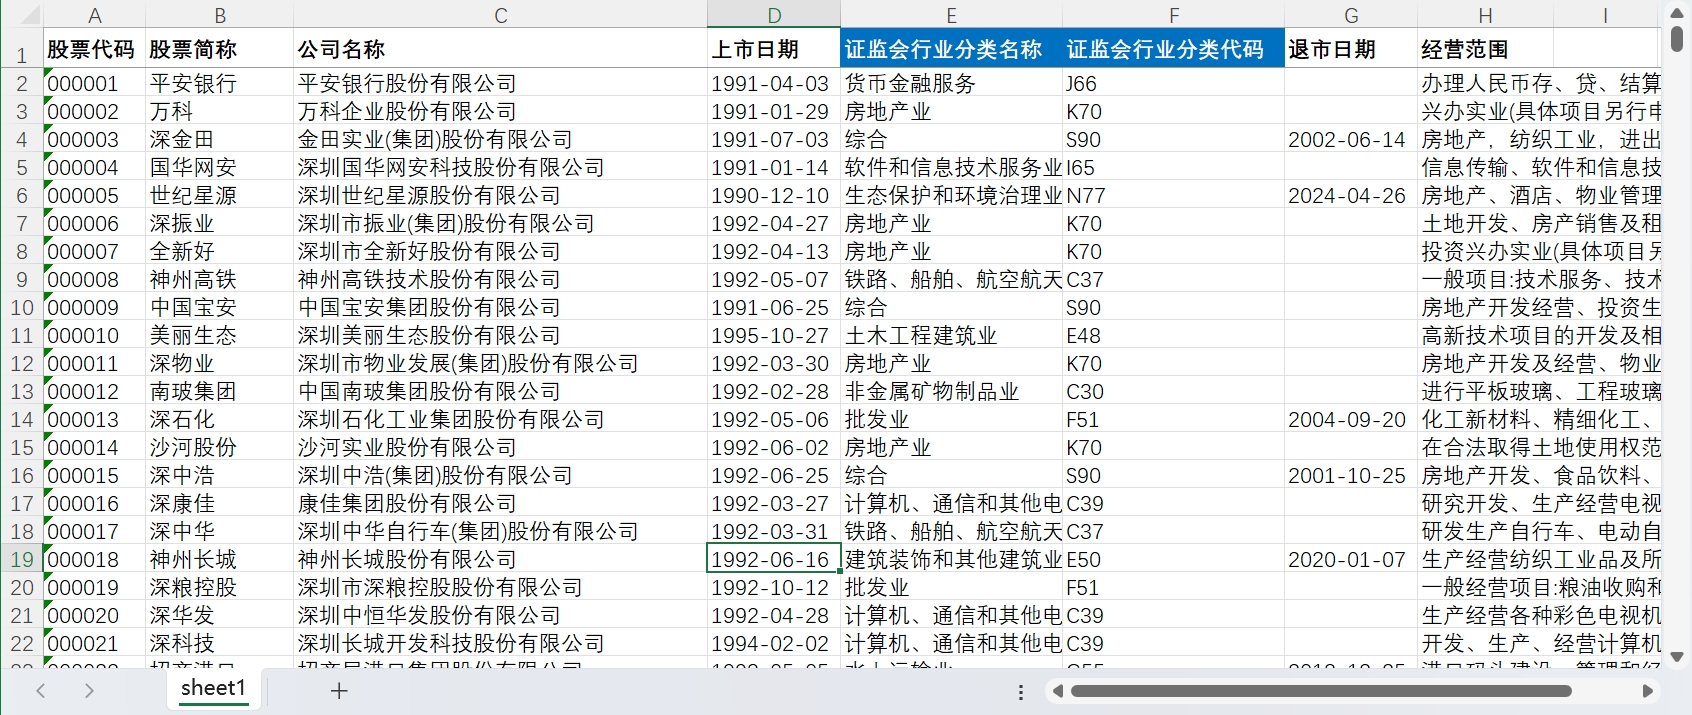Click the 公司名称 header cell
Screen dimensions: 1692x715
501,49
